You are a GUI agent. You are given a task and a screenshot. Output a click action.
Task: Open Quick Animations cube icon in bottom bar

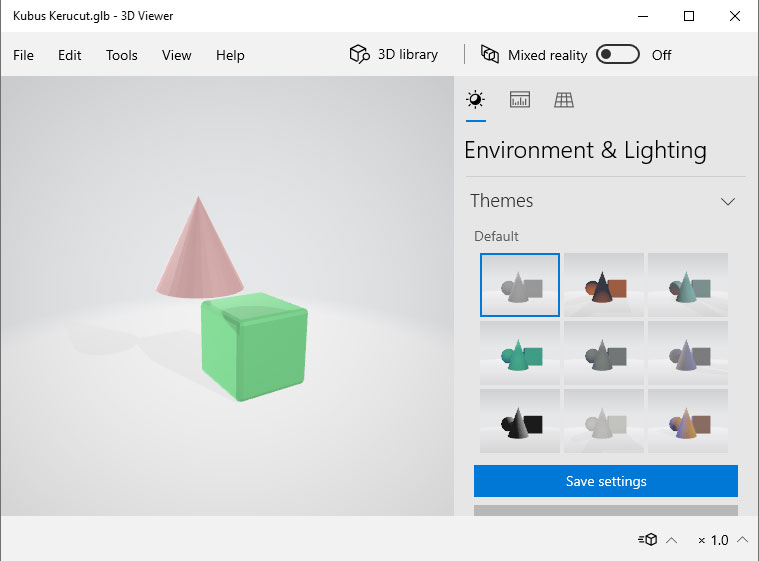648,539
